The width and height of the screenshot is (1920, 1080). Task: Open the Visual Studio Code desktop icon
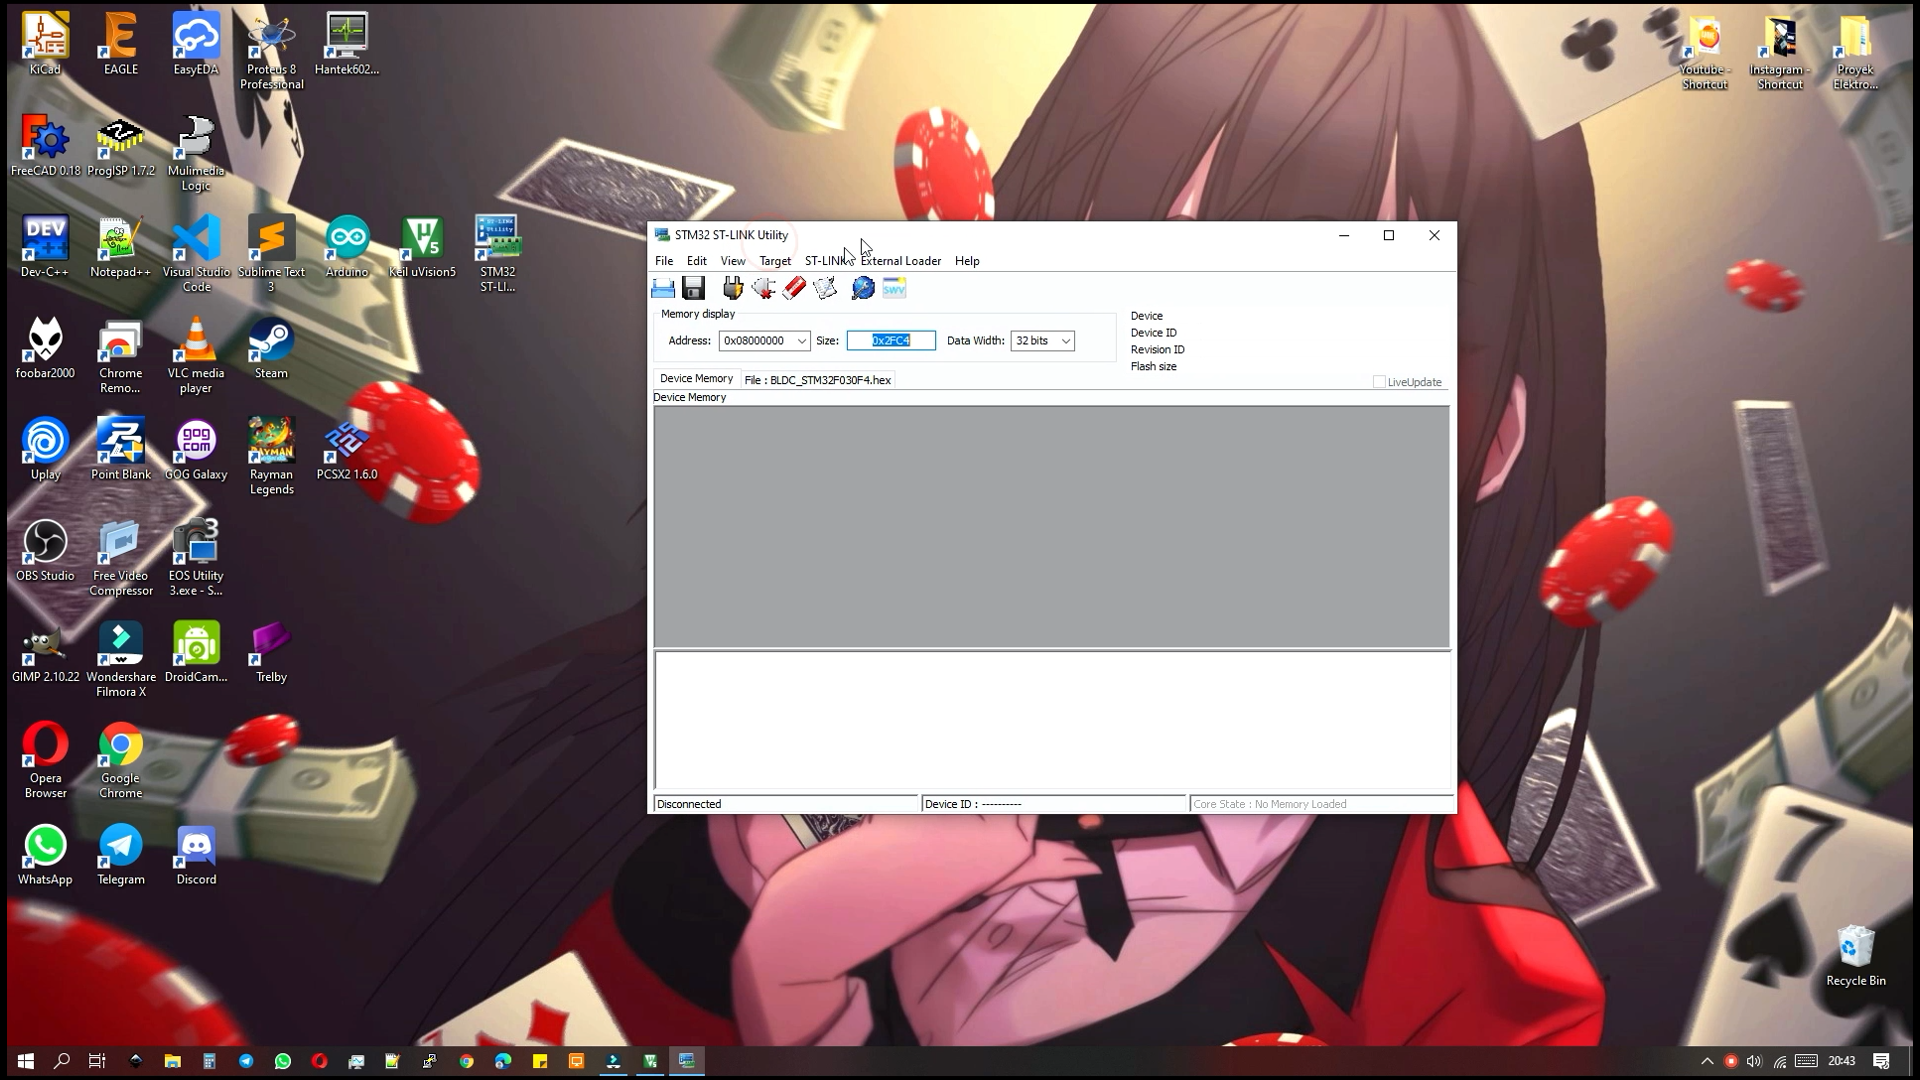click(196, 254)
